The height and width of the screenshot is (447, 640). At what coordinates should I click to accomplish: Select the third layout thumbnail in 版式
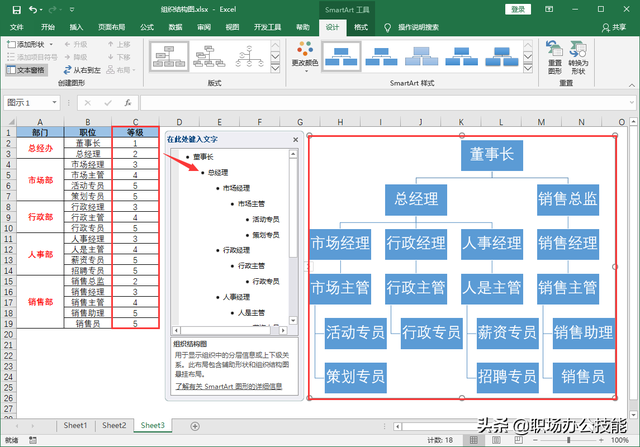[x=249, y=57]
